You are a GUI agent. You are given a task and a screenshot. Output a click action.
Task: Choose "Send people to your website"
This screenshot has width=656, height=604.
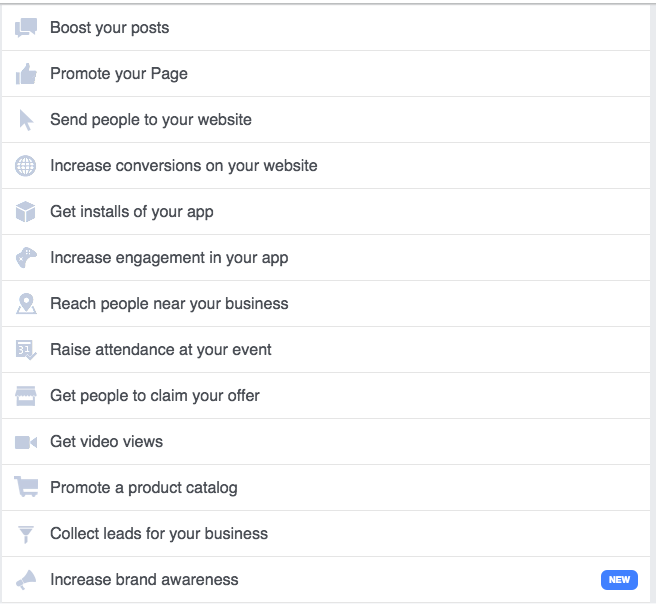coord(151,120)
